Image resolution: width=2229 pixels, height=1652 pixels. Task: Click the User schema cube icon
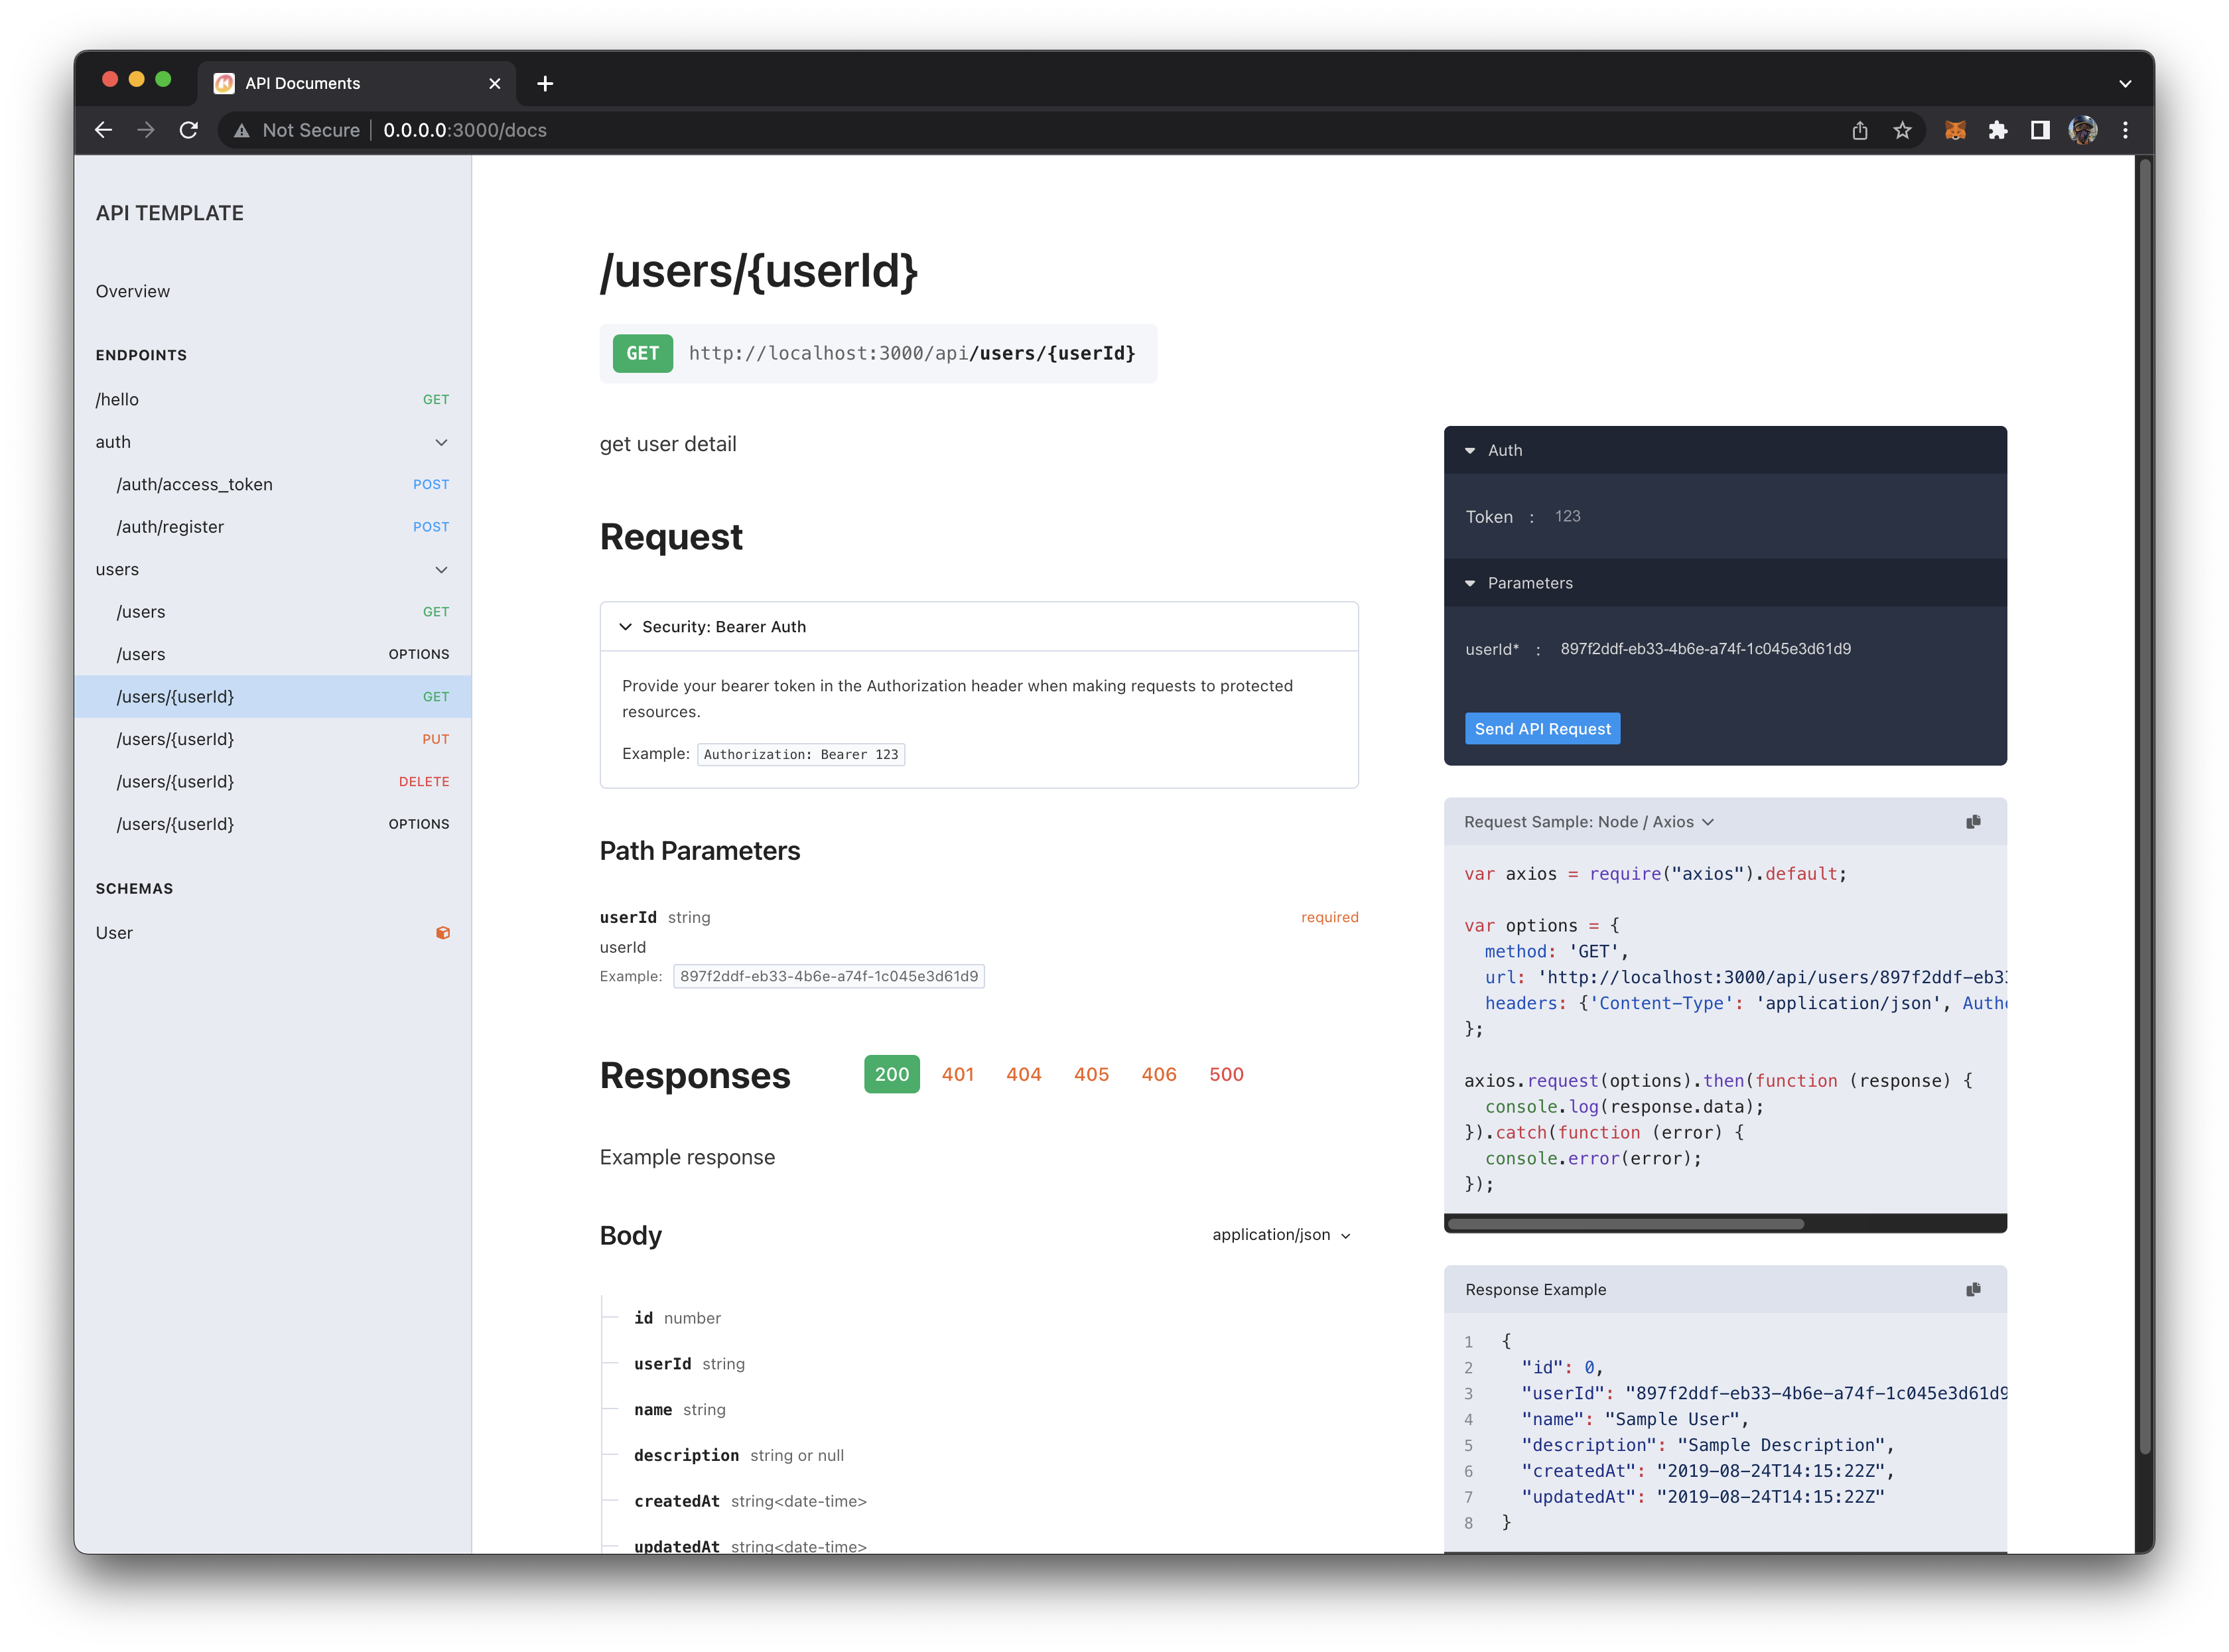(x=442, y=933)
